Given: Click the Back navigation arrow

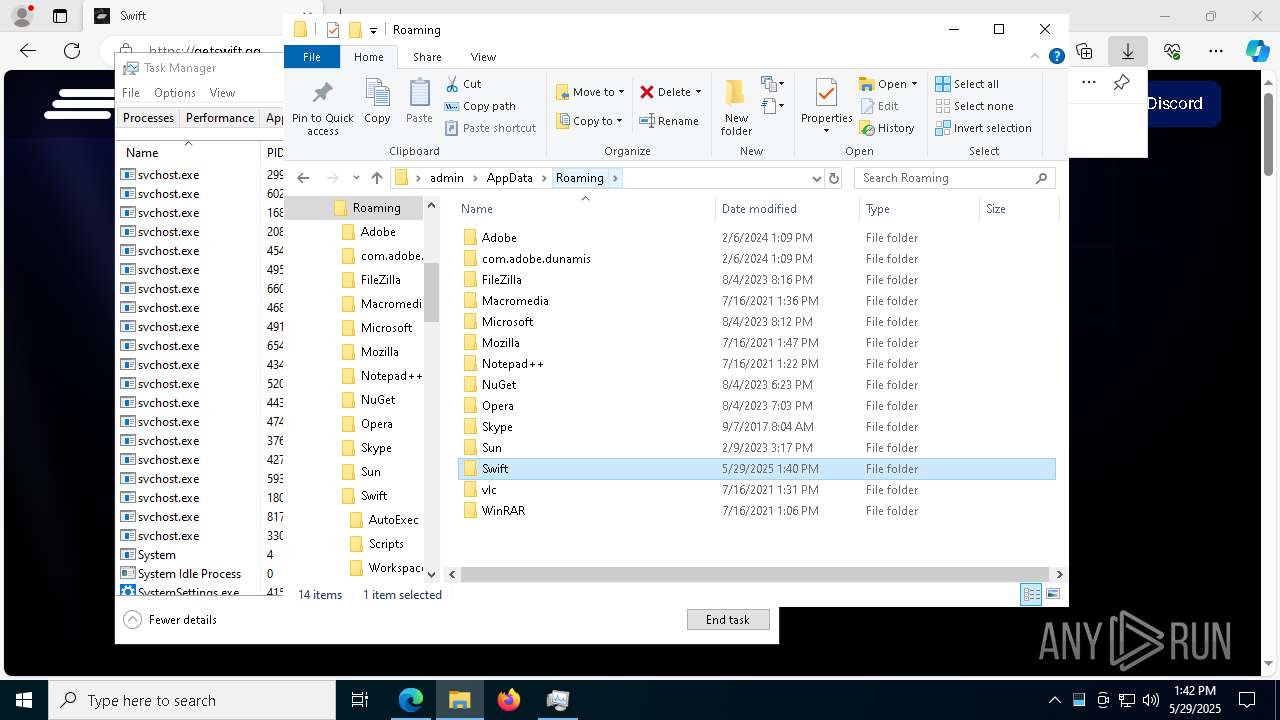Looking at the screenshot, I should point(303,178).
